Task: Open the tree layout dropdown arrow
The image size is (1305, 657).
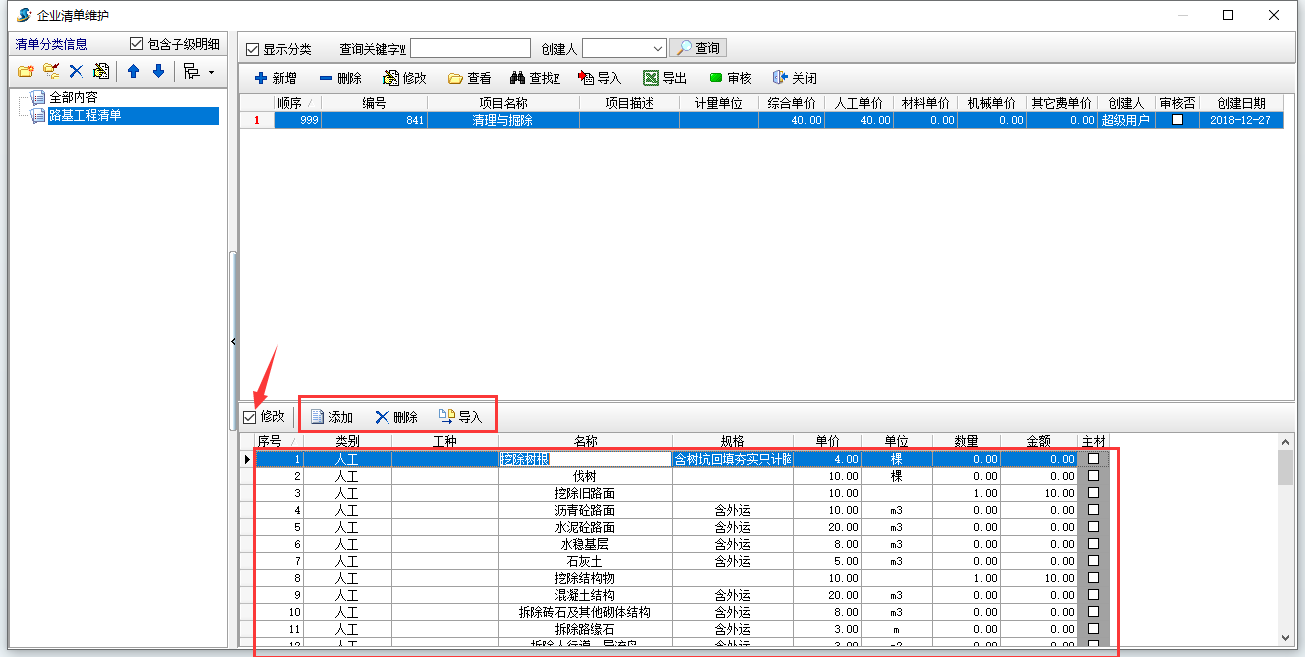Action: (211, 72)
